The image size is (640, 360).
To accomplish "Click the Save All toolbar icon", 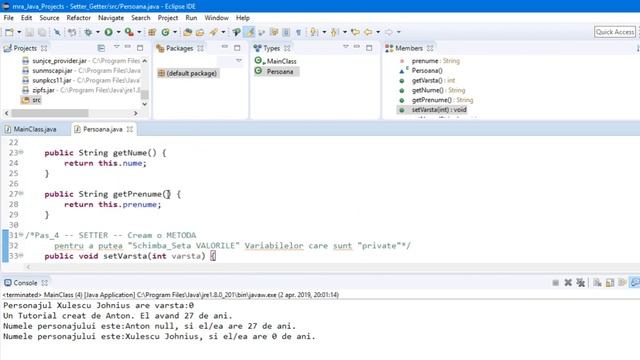I will pyautogui.click(x=42, y=32).
